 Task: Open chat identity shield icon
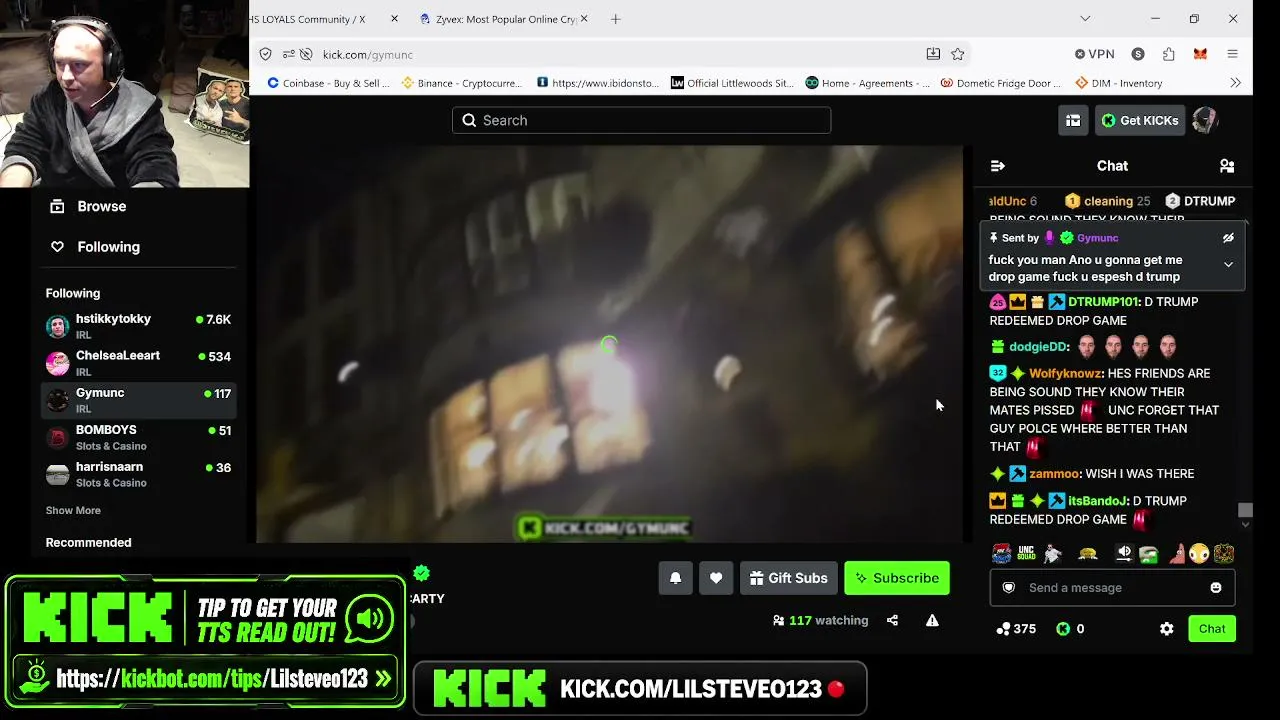1009,588
